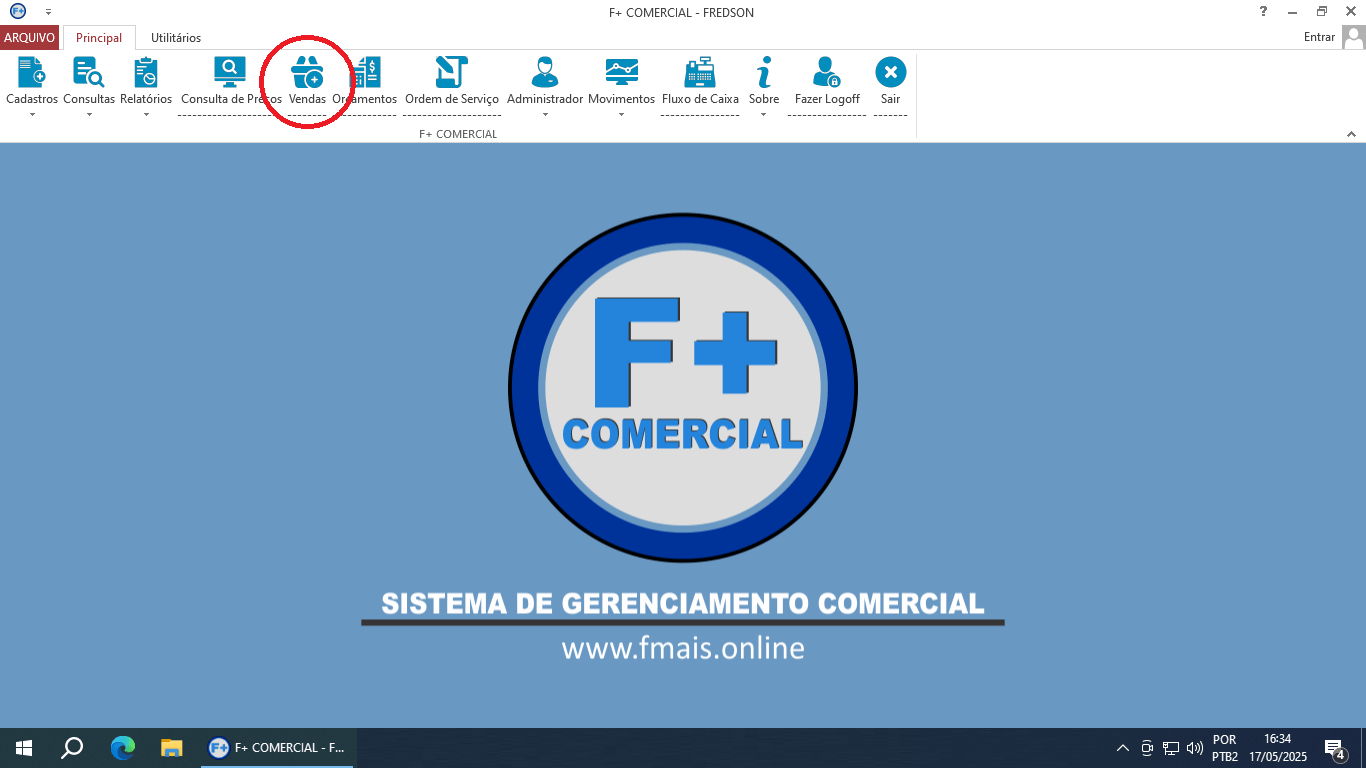Open the ARQUIVO menu
This screenshot has width=1366, height=768.
[29, 38]
